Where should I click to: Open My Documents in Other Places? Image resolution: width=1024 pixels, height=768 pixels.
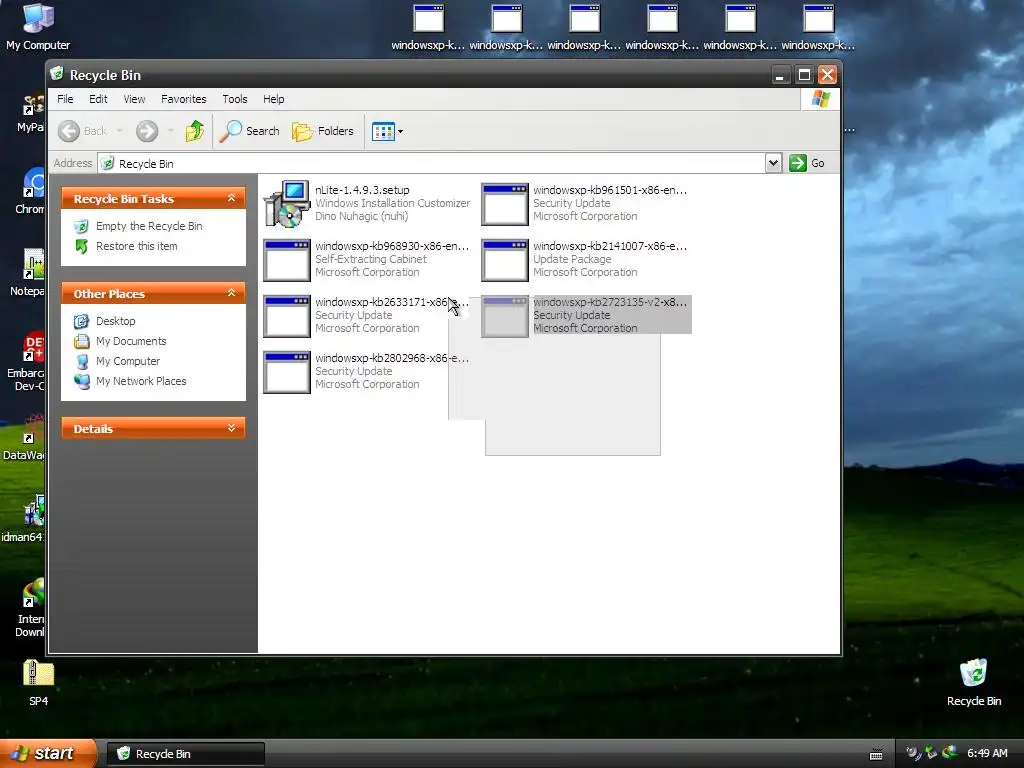131,342
